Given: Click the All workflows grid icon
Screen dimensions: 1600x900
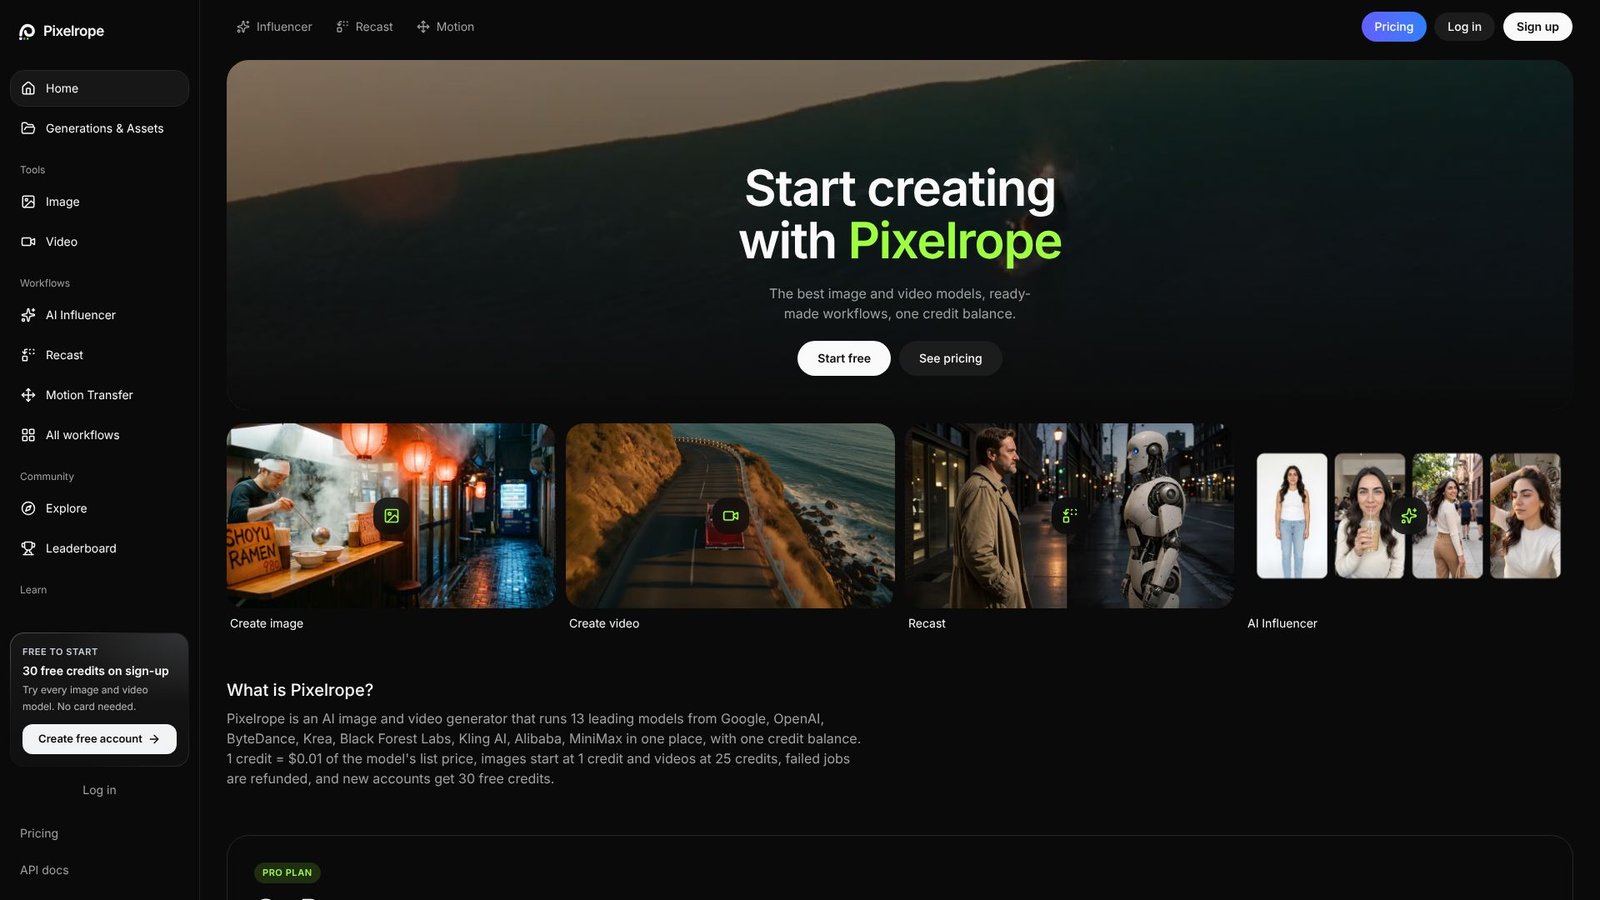Looking at the screenshot, I should coord(28,435).
